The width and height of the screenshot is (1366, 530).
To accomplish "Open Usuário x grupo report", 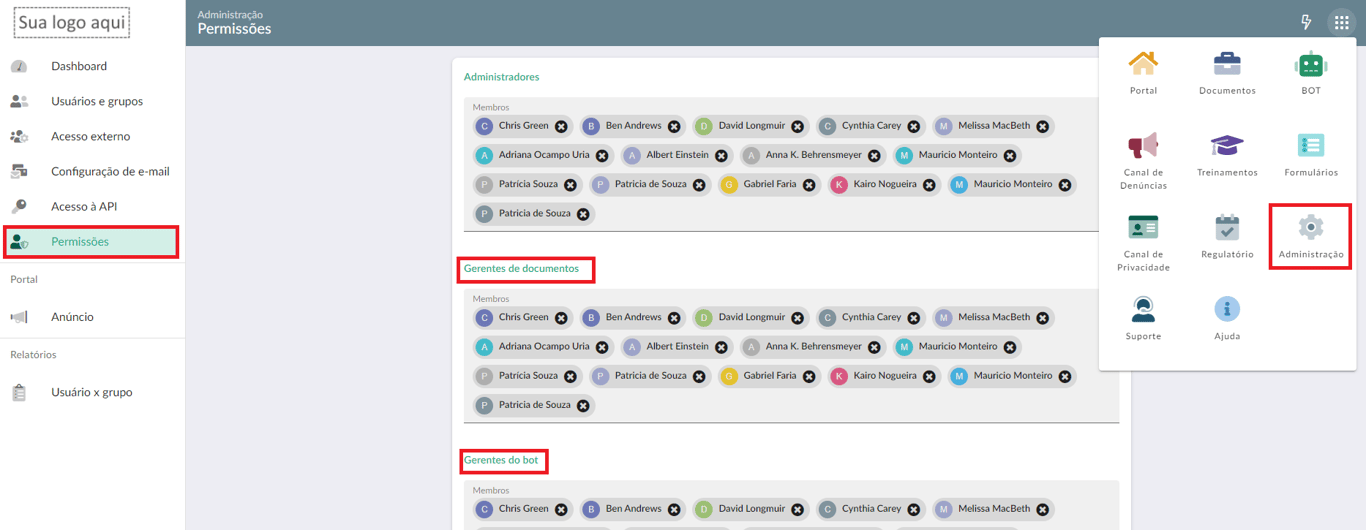I will pos(92,392).
